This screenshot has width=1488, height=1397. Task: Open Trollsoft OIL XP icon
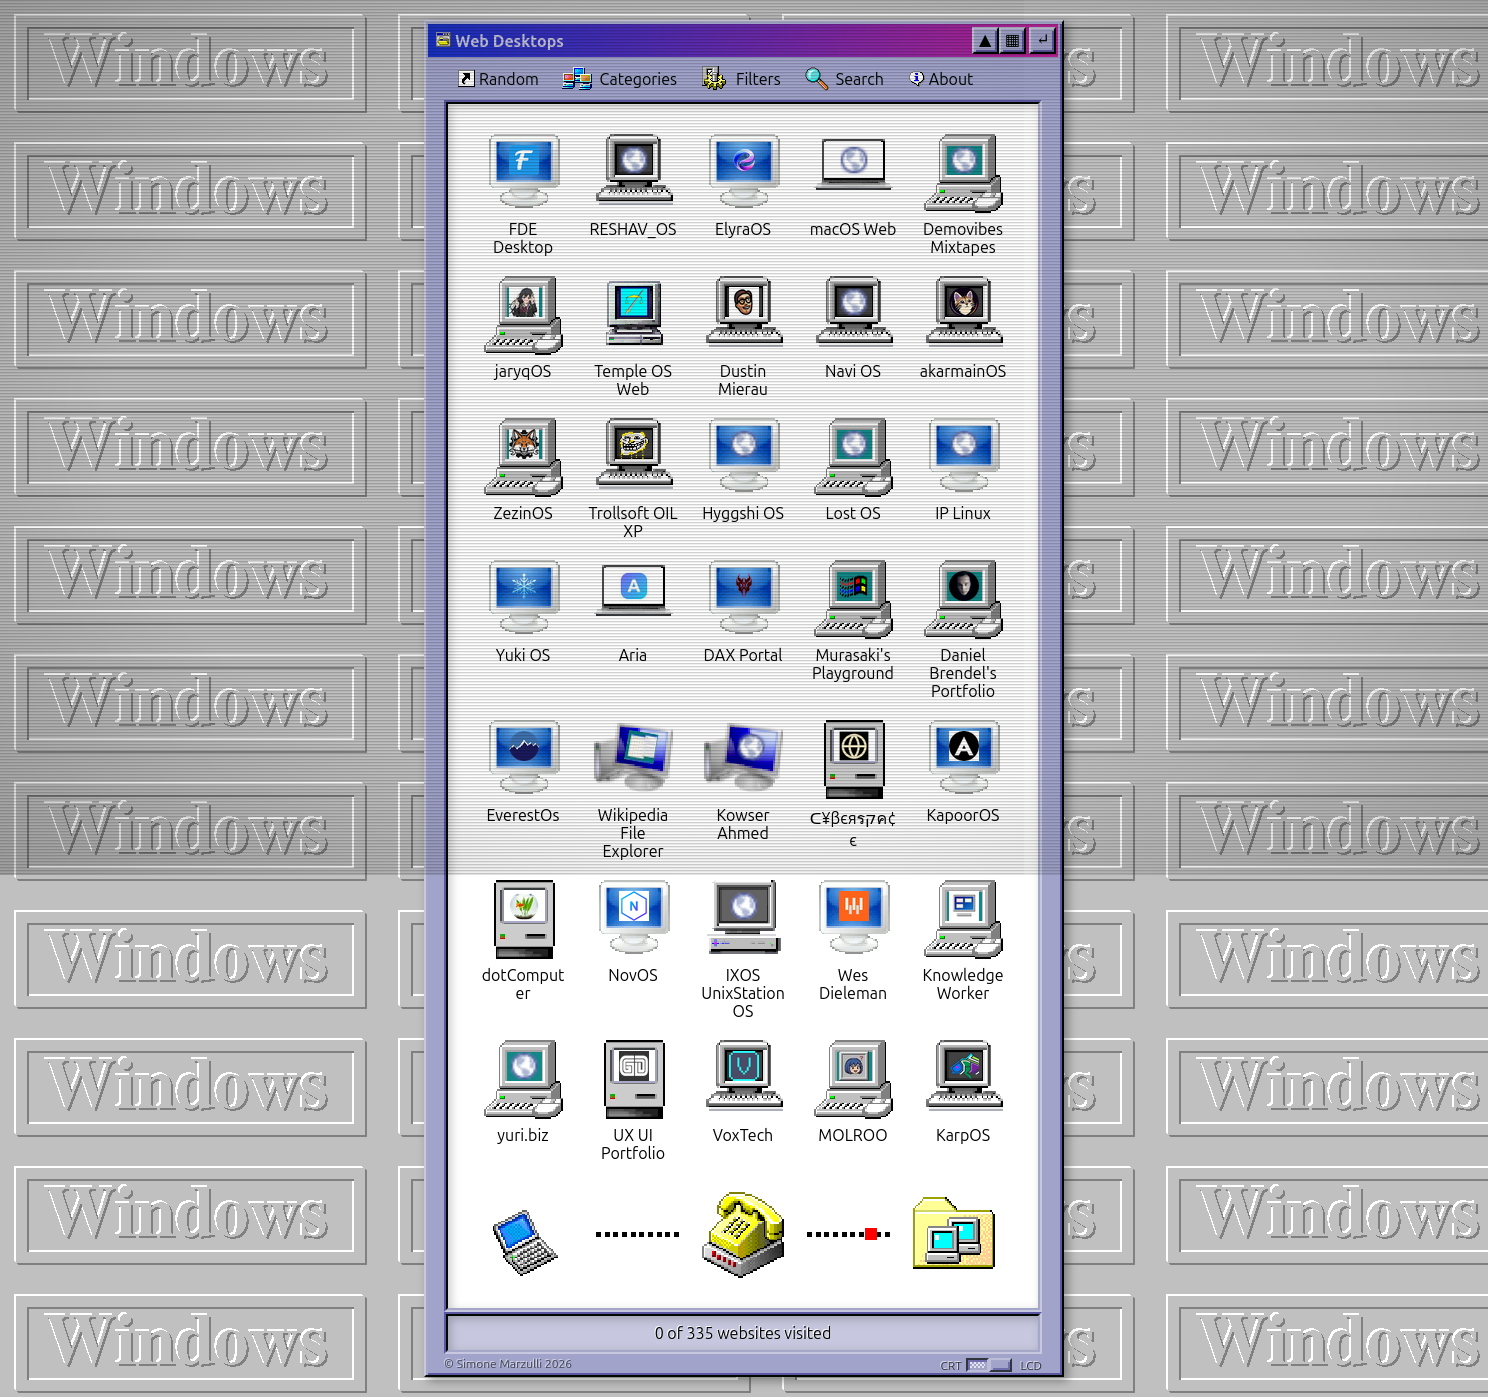pyautogui.click(x=633, y=456)
